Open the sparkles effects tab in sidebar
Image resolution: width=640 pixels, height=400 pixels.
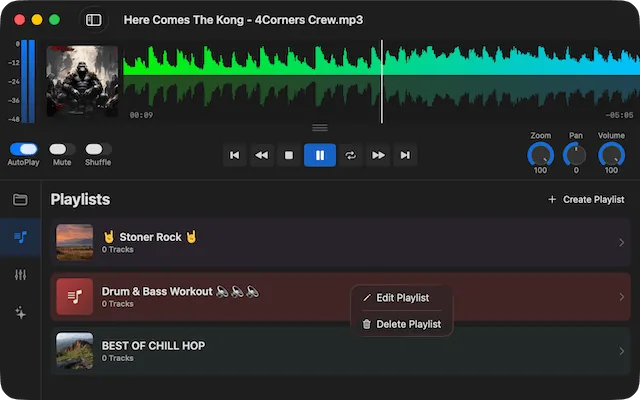(20, 313)
